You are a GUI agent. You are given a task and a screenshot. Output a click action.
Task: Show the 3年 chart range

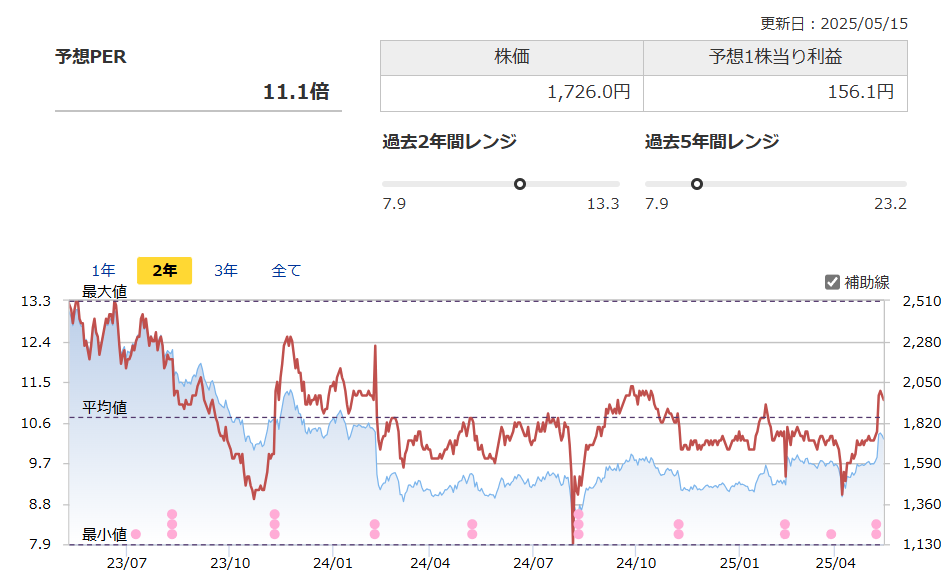point(225,270)
